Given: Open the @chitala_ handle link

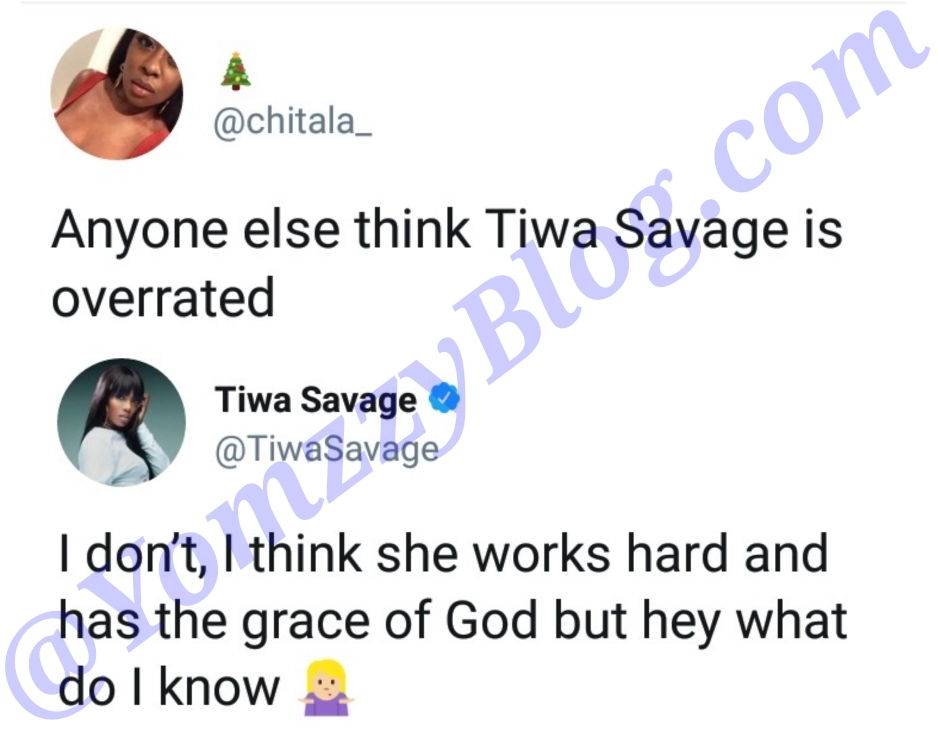Looking at the screenshot, I should pyautogui.click(x=293, y=121).
